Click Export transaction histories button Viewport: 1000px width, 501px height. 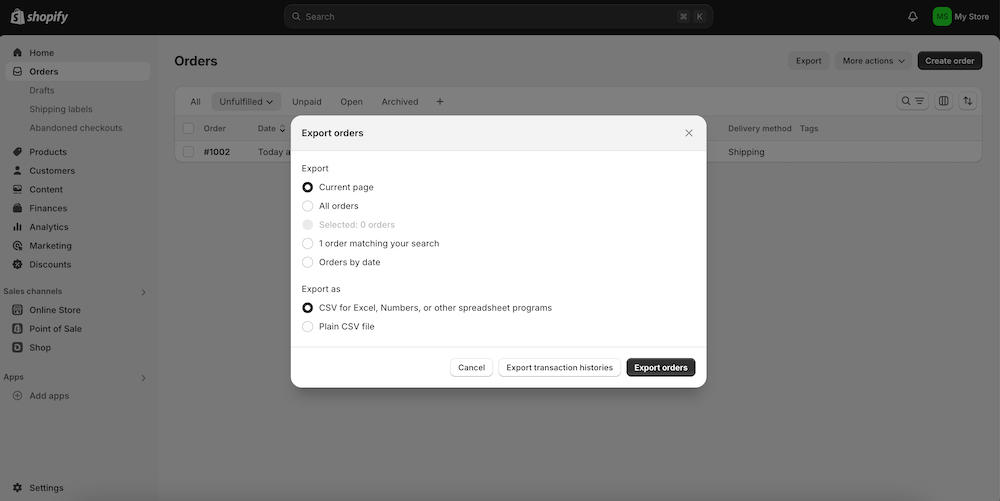point(559,367)
